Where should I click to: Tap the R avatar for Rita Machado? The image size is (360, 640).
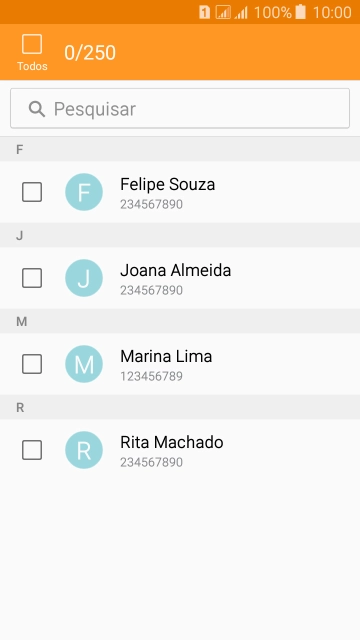point(84,450)
